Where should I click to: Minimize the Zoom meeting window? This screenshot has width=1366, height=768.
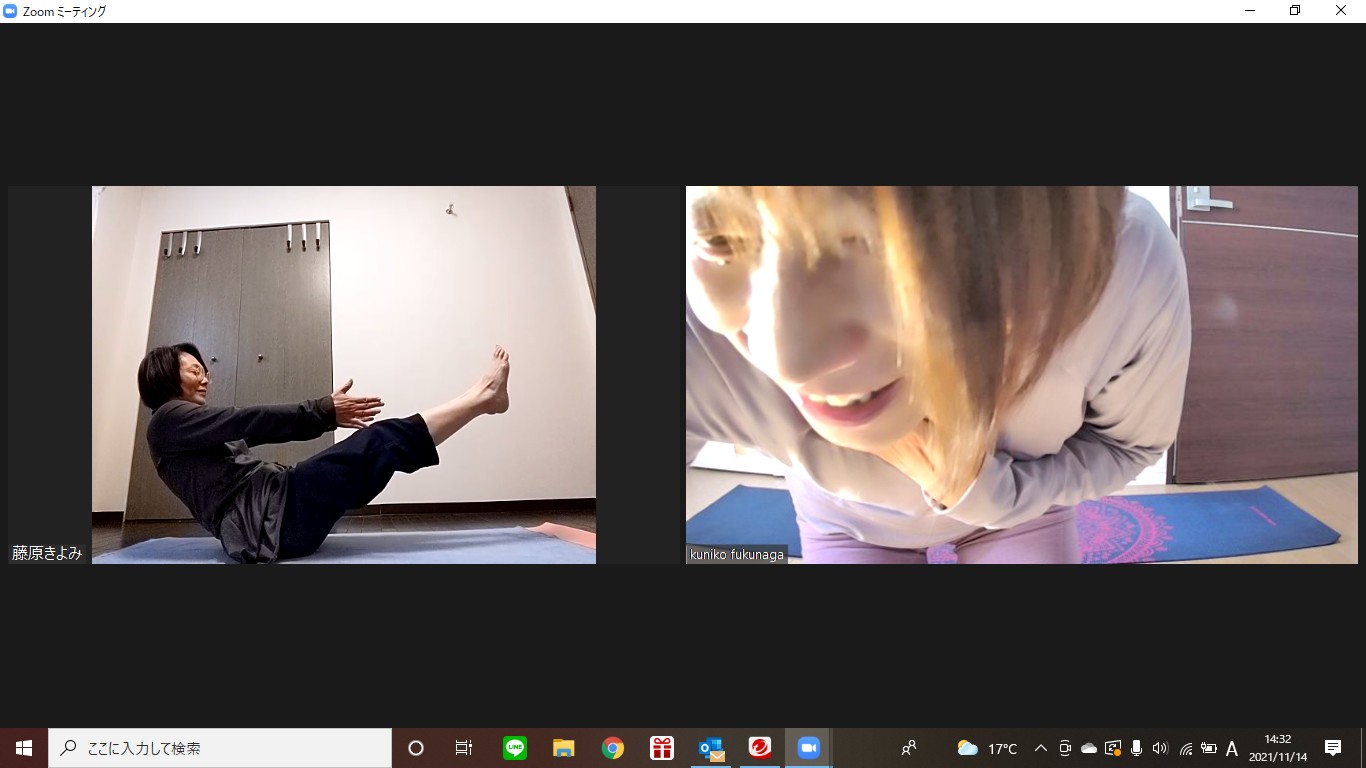(1250, 11)
